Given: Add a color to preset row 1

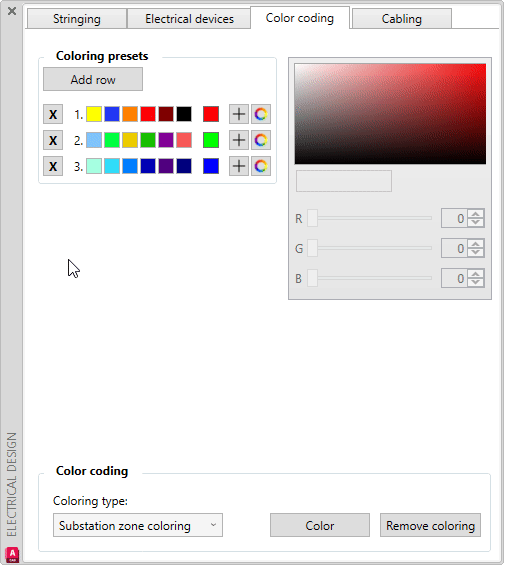Looking at the screenshot, I should 239,114.
